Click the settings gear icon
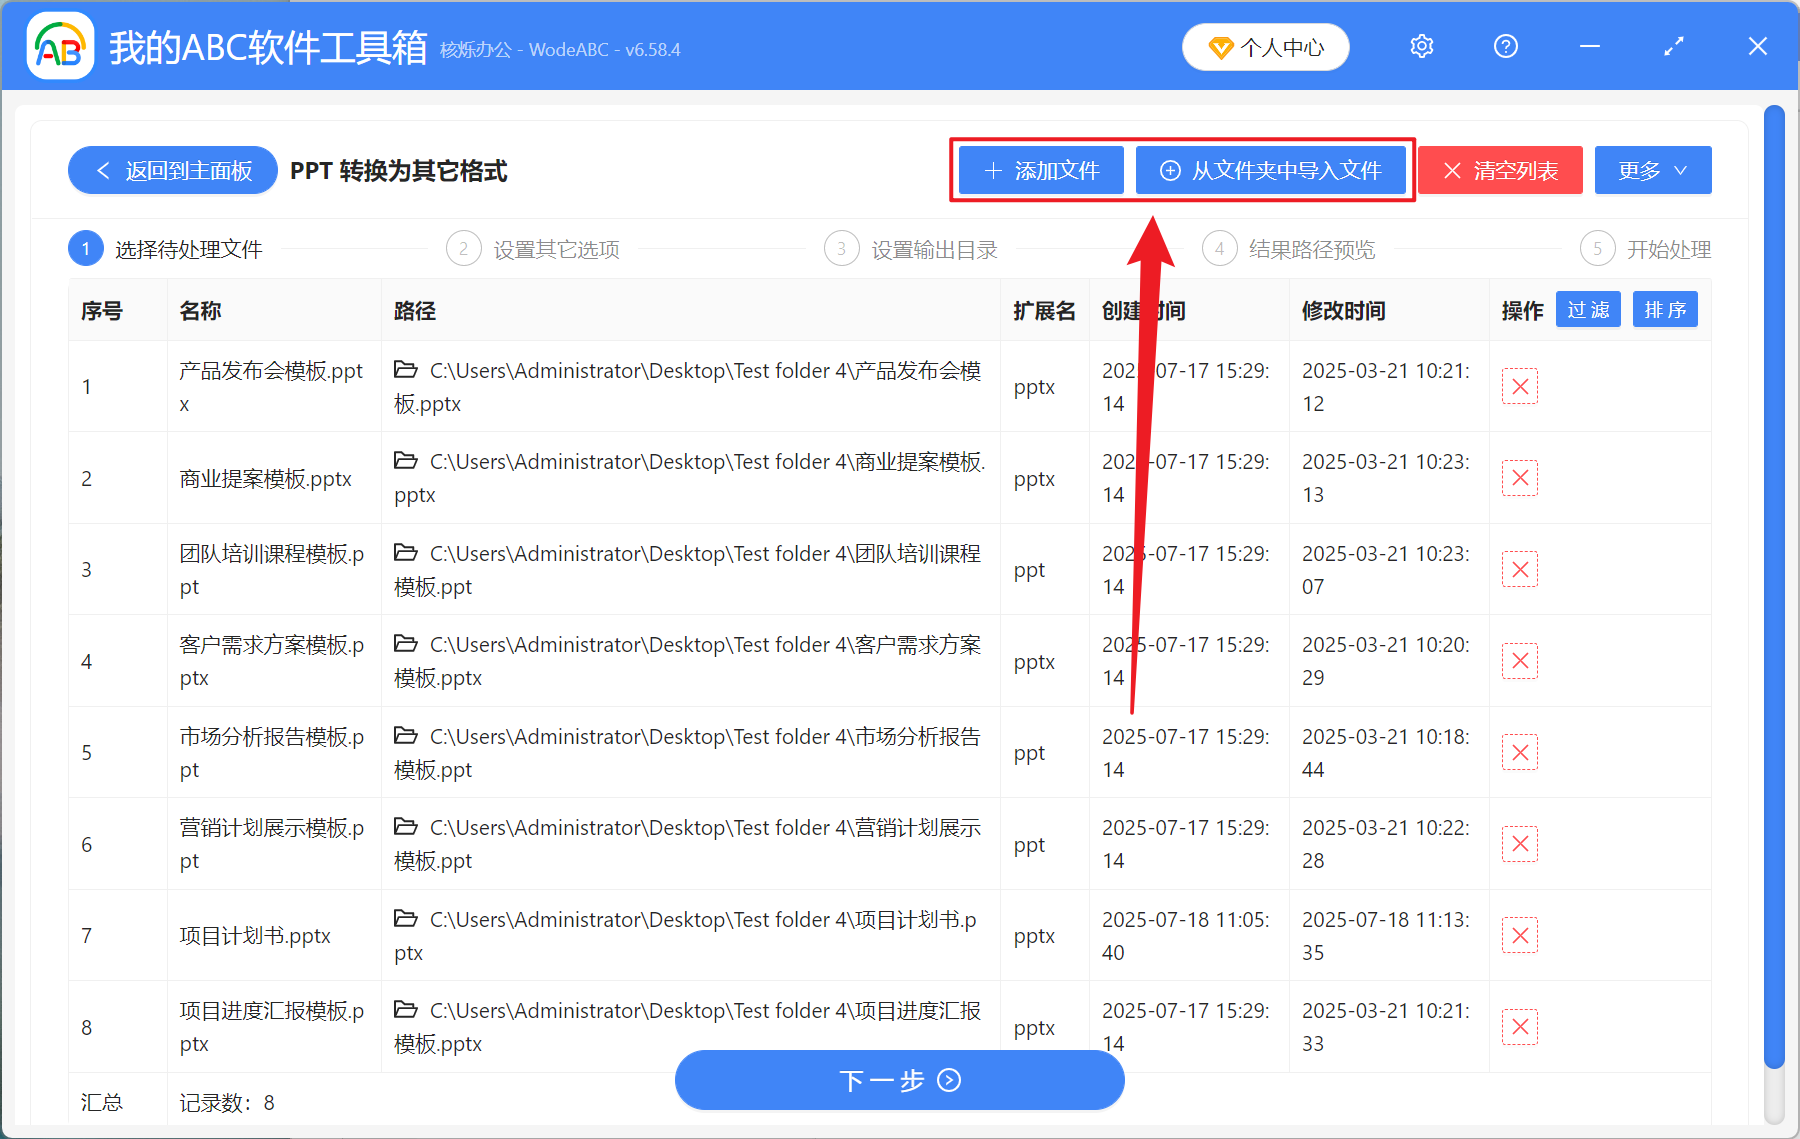This screenshot has height=1139, width=1800. click(1421, 46)
